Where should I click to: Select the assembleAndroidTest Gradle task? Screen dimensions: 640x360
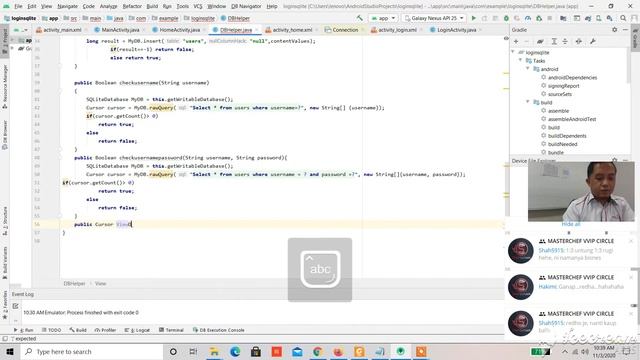571,119
